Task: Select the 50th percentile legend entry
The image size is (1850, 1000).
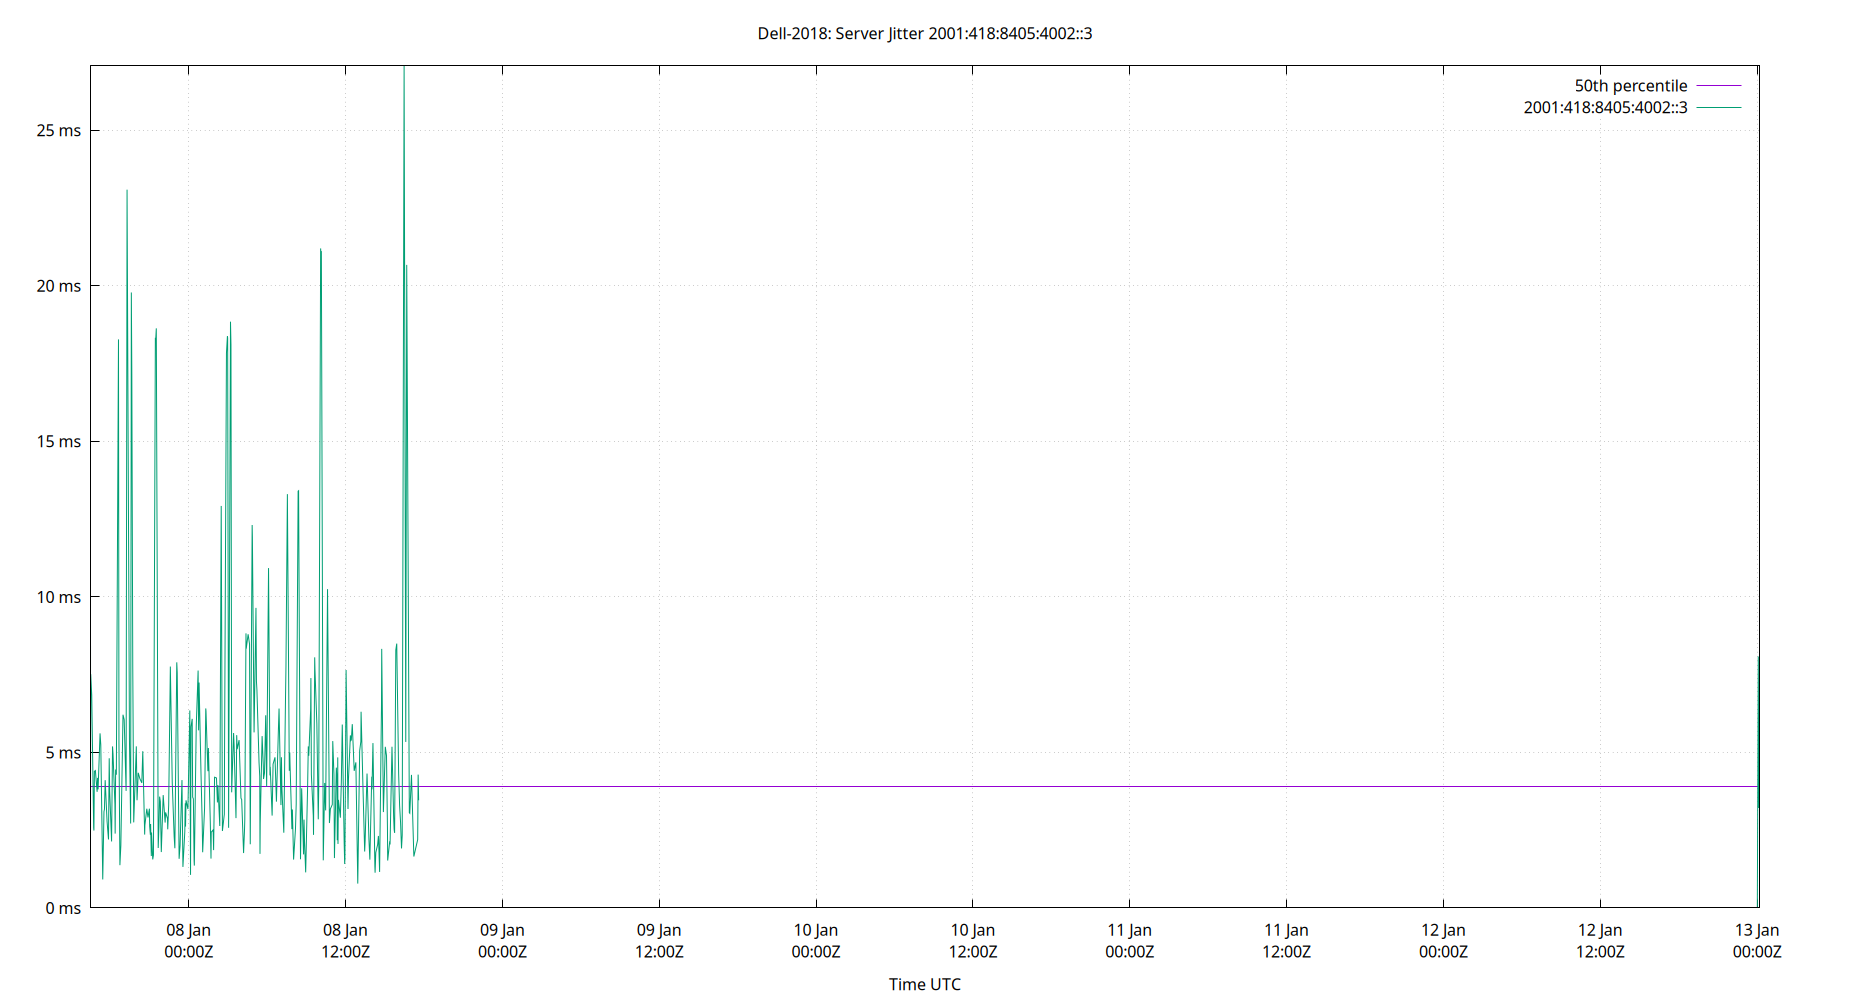Action: tap(1630, 85)
